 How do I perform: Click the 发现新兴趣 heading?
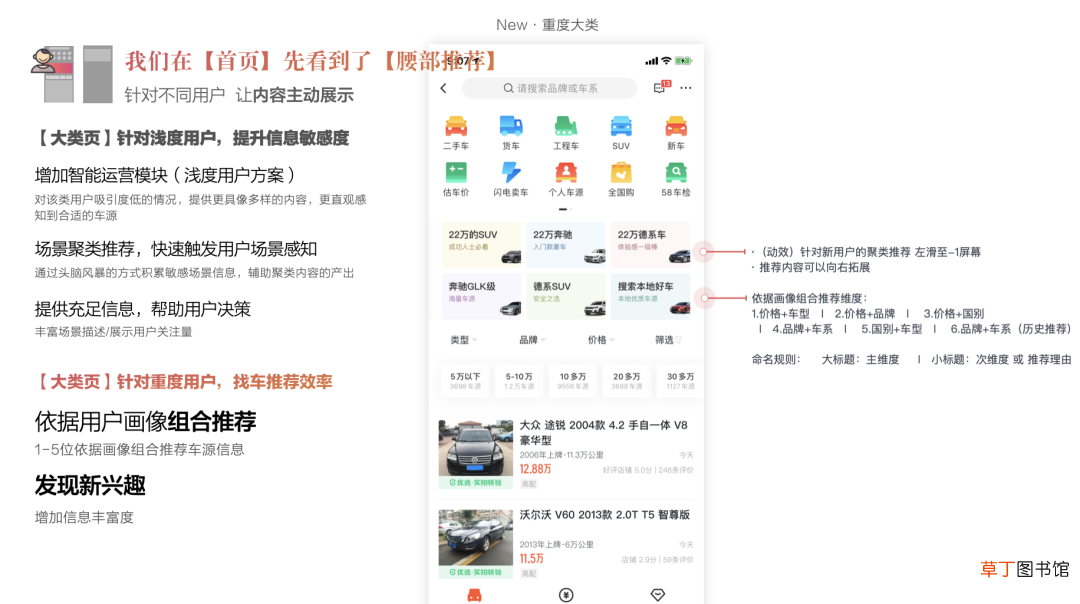(90, 486)
